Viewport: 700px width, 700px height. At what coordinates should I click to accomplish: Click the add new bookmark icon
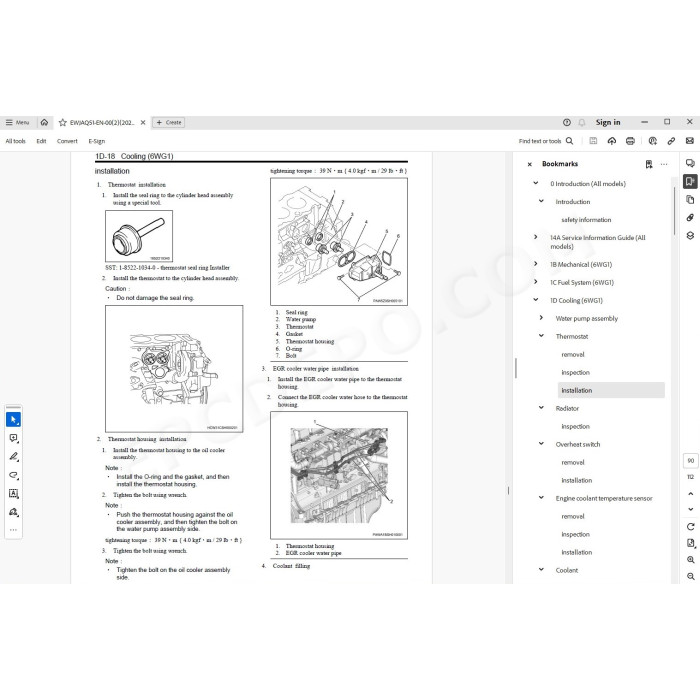click(x=649, y=164)
